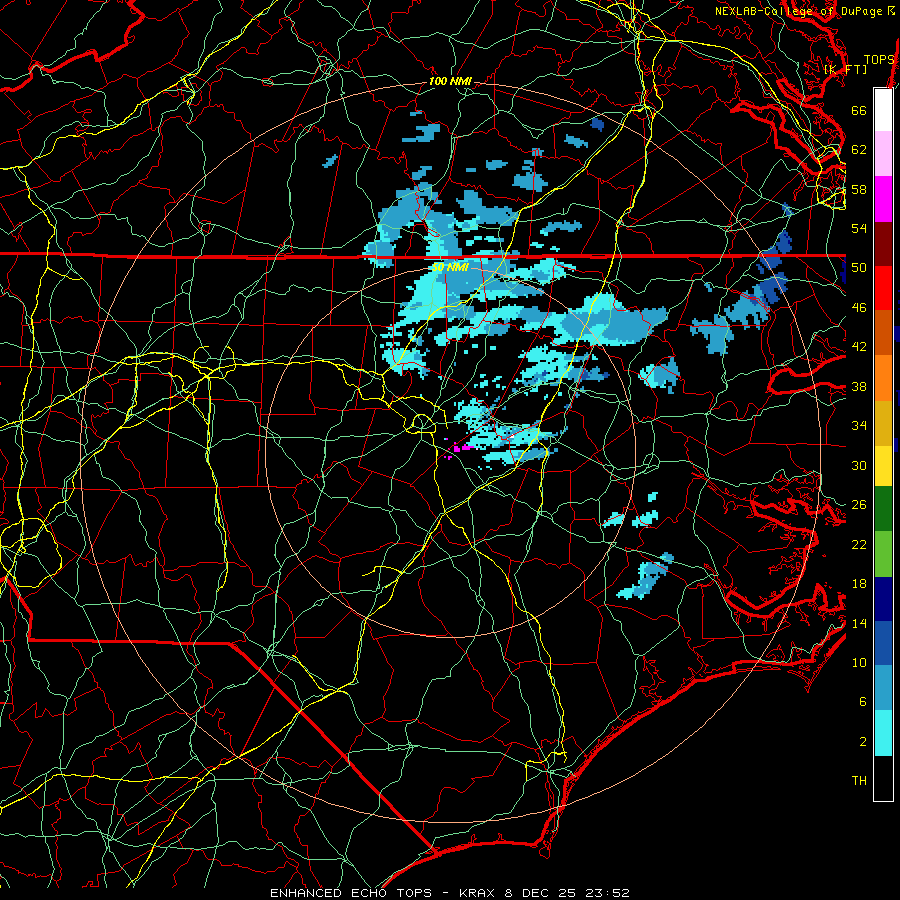Image resolution: width=900 pixels, height=900 pixels.
Task: Click the 6 legend value
Action: (863, 702)
